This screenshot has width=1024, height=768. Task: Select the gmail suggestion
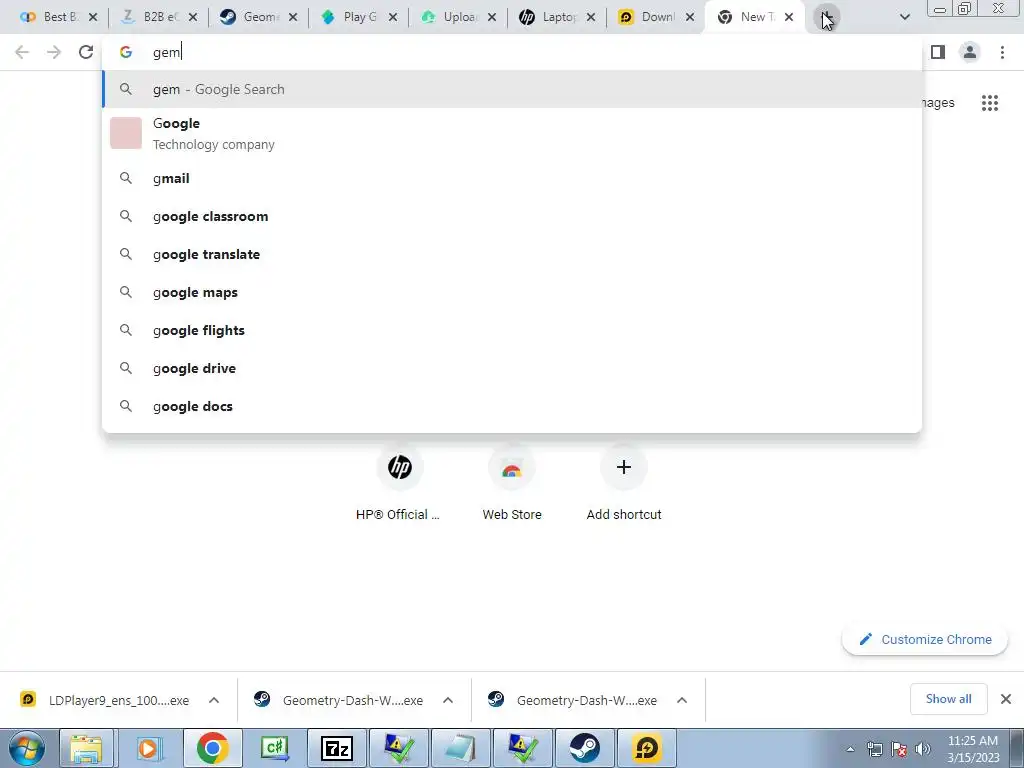(x=512, y=178)
